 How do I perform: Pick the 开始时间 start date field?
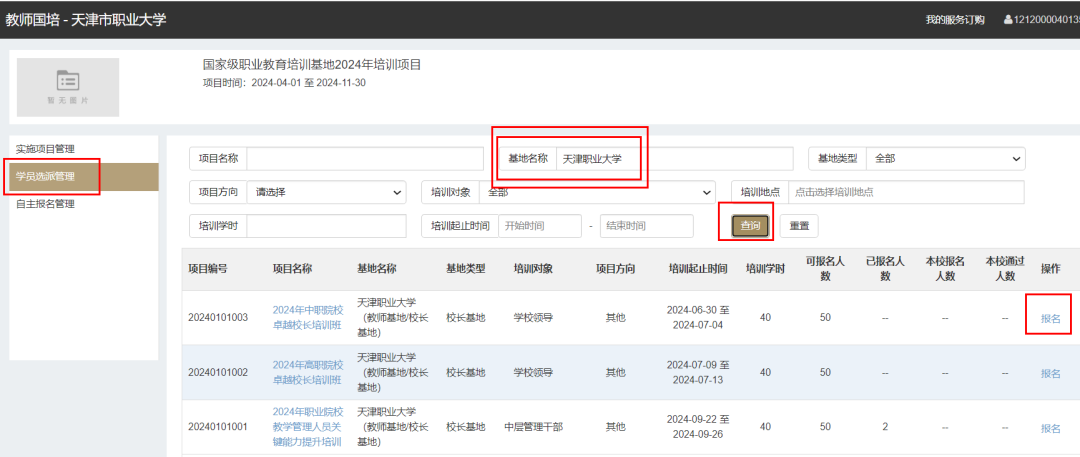tap(540, 226)
